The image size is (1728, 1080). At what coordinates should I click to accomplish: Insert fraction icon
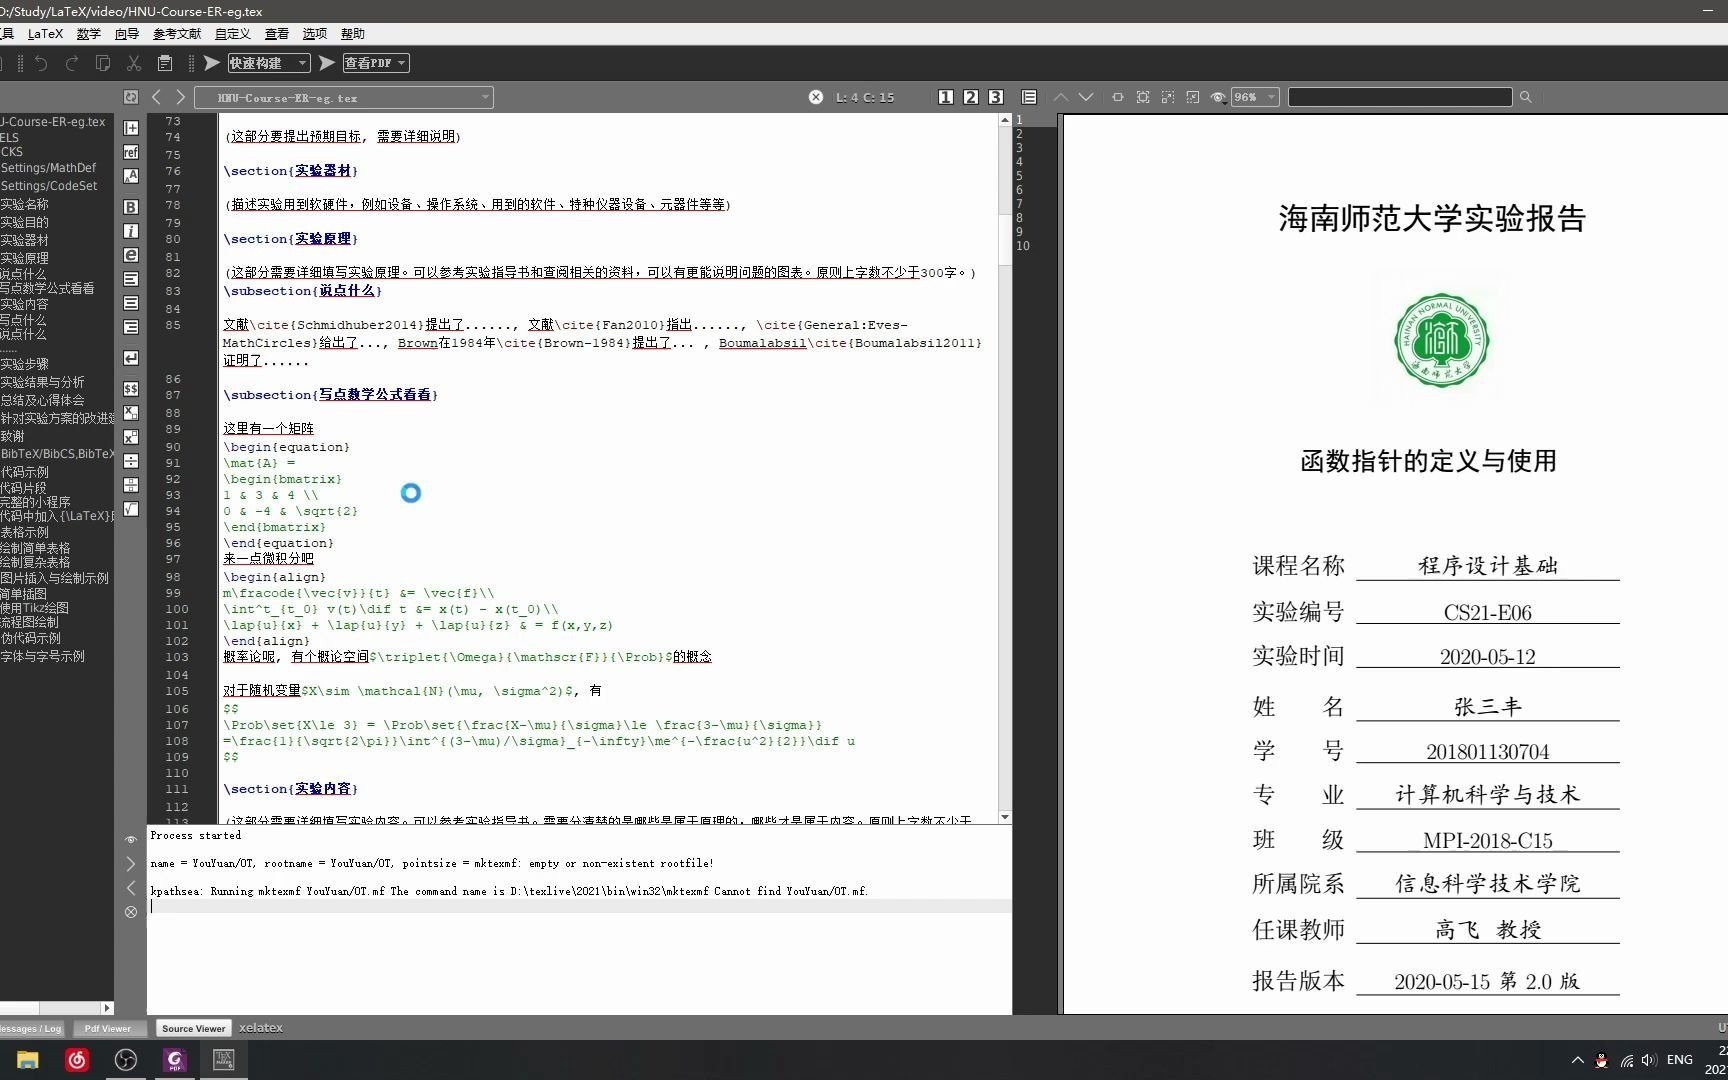pos(131,485)
